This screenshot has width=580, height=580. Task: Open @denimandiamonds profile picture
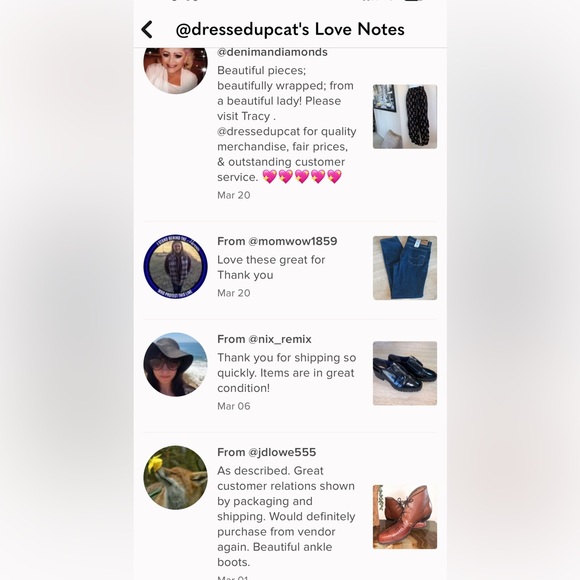pyautogui.click(x=175, y=70)
